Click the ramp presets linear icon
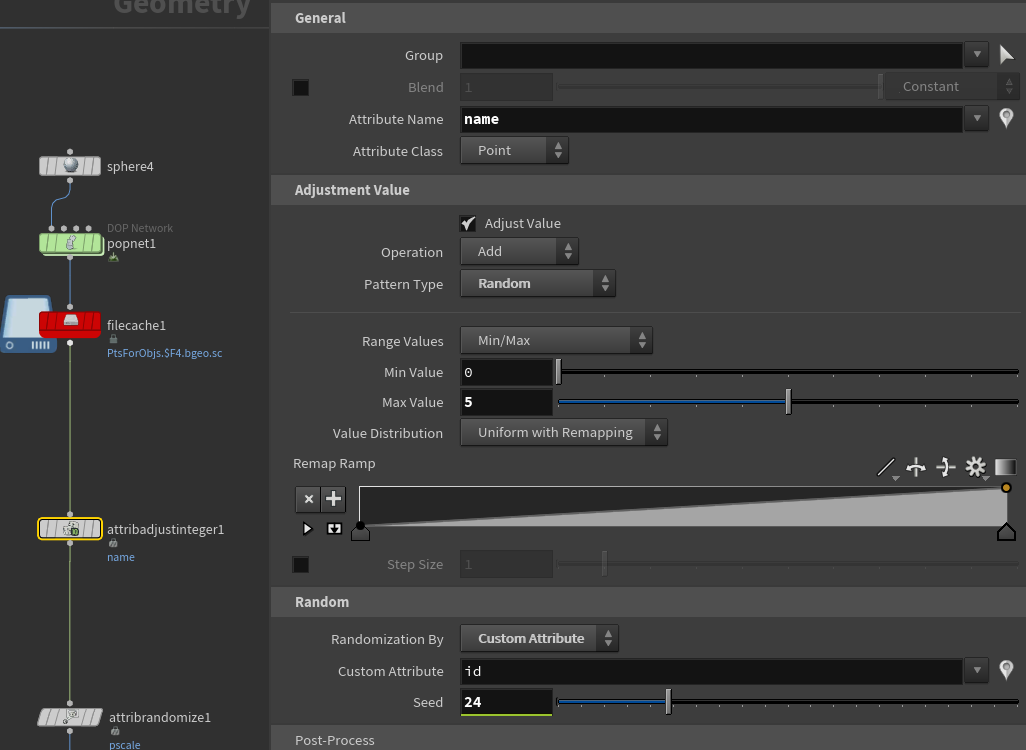This screenshot has width=1026, height=750. 886,467
